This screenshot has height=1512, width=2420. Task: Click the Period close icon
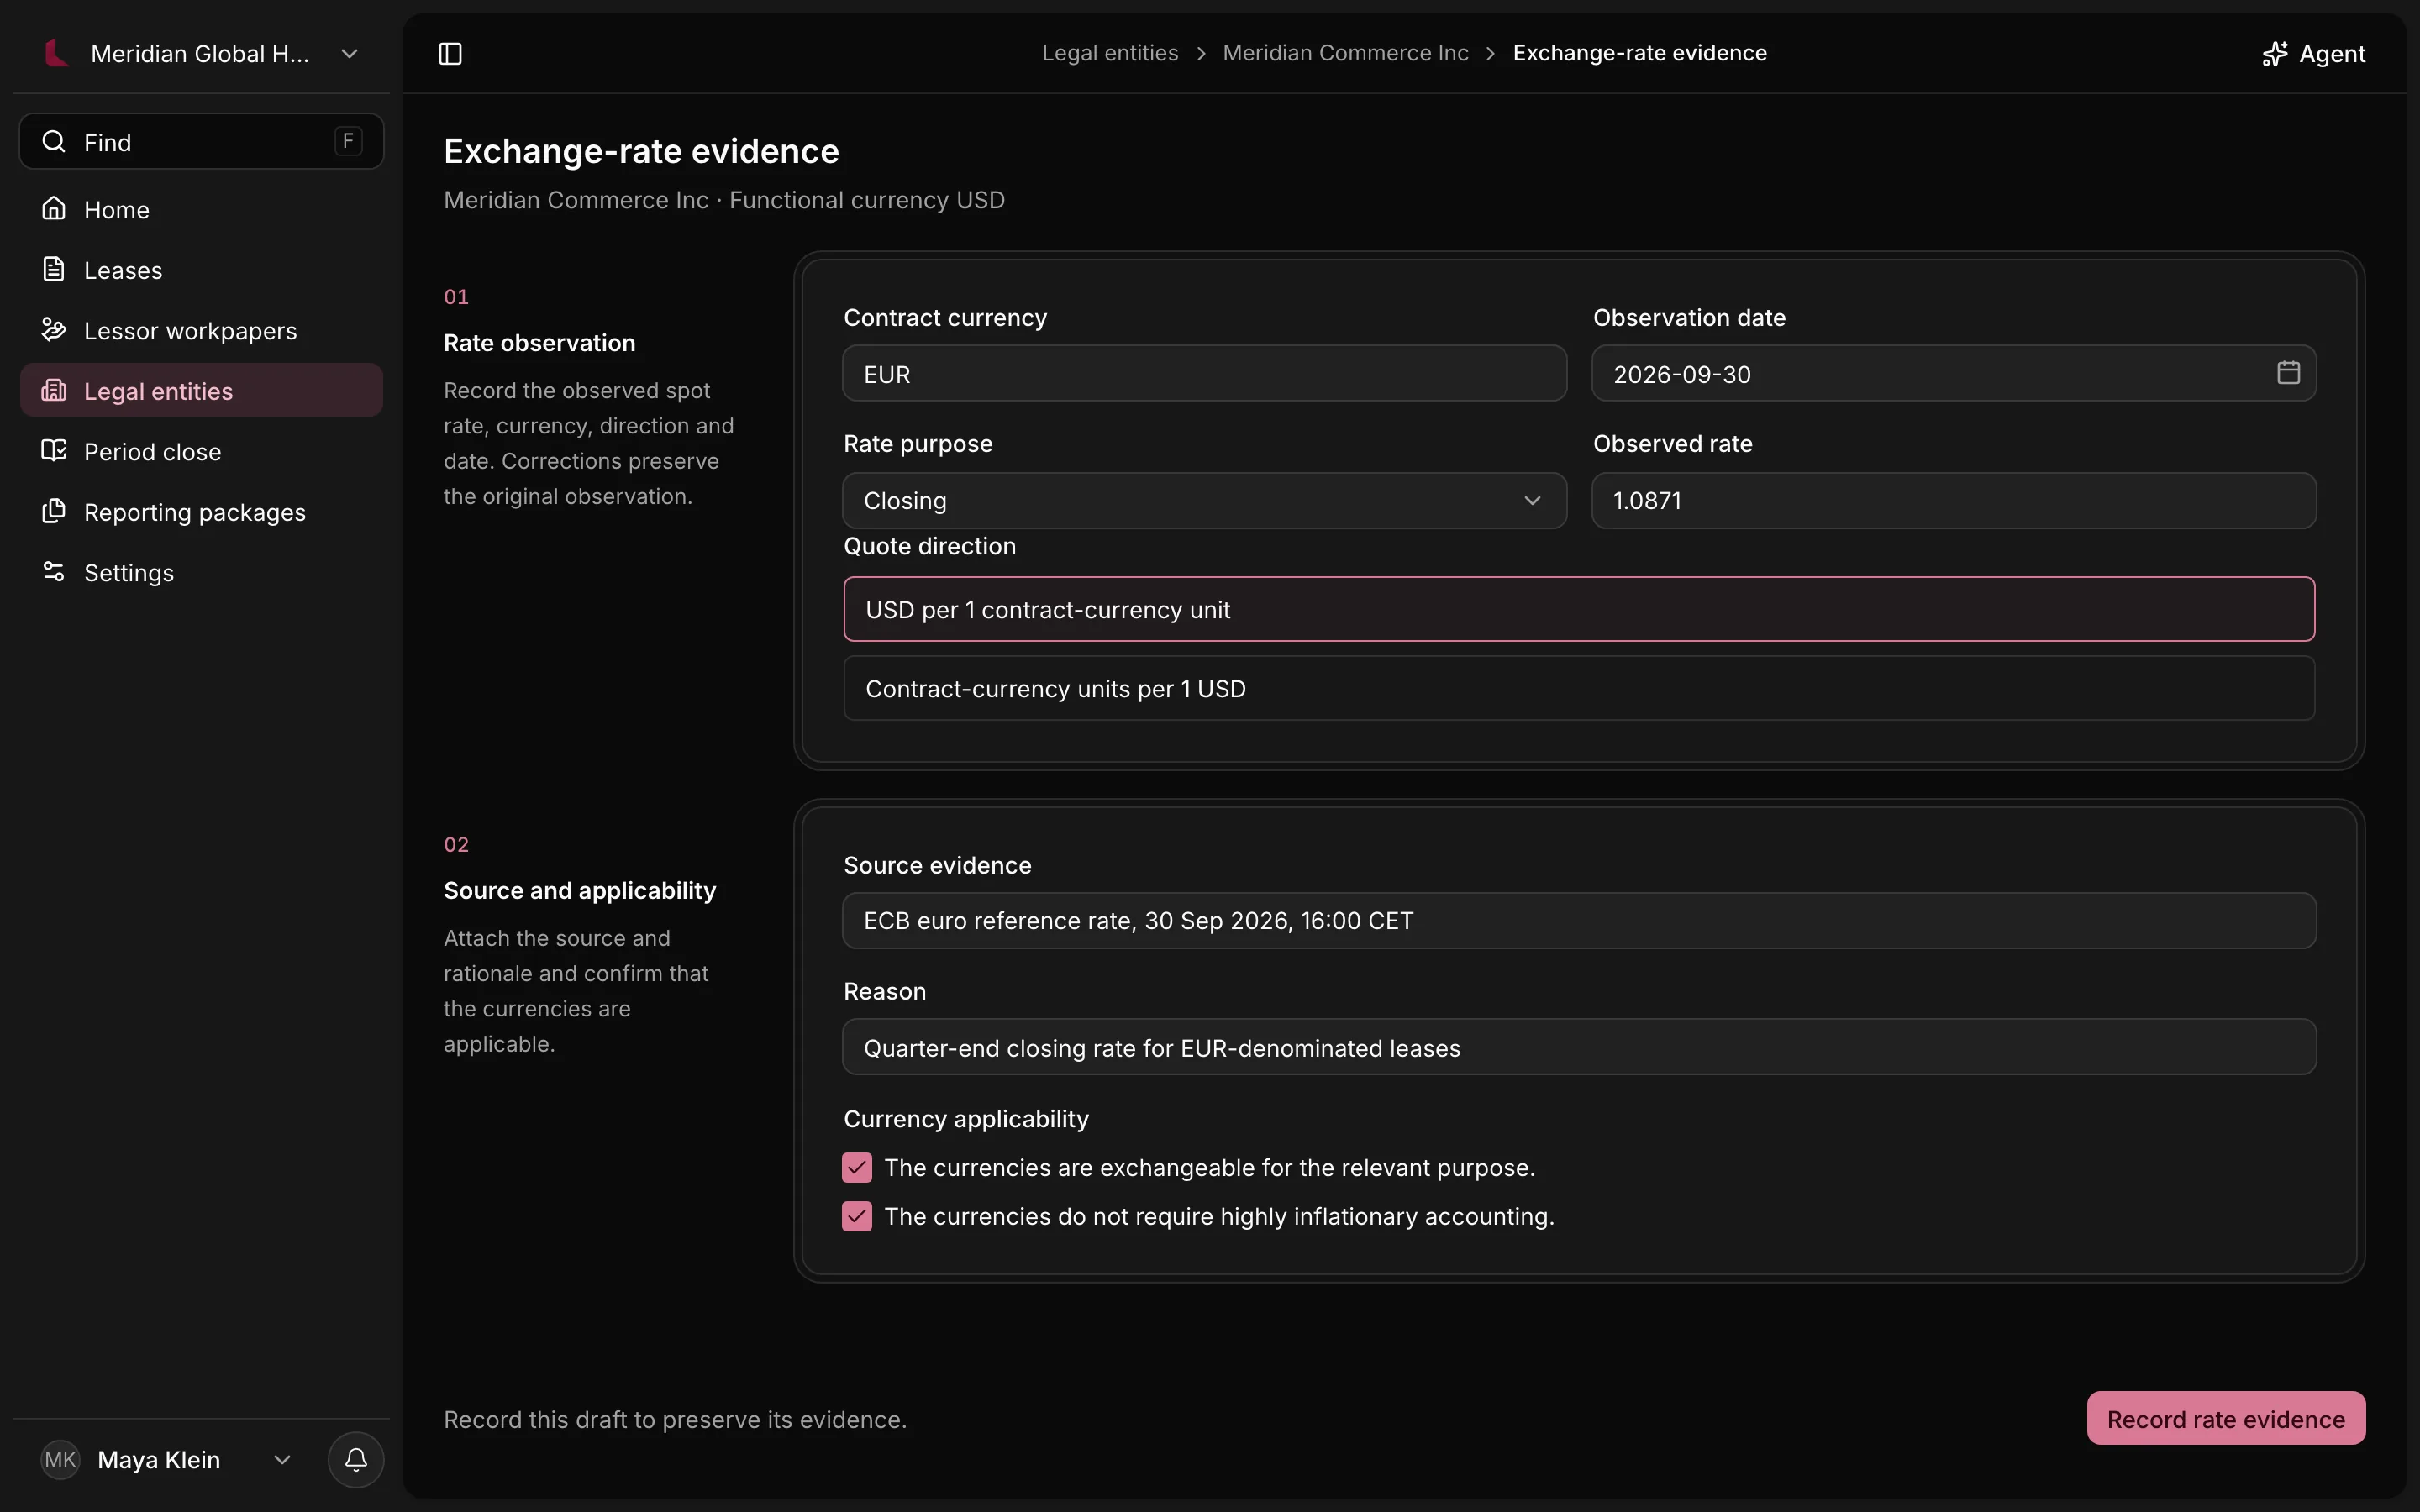[x=54, y=451]
